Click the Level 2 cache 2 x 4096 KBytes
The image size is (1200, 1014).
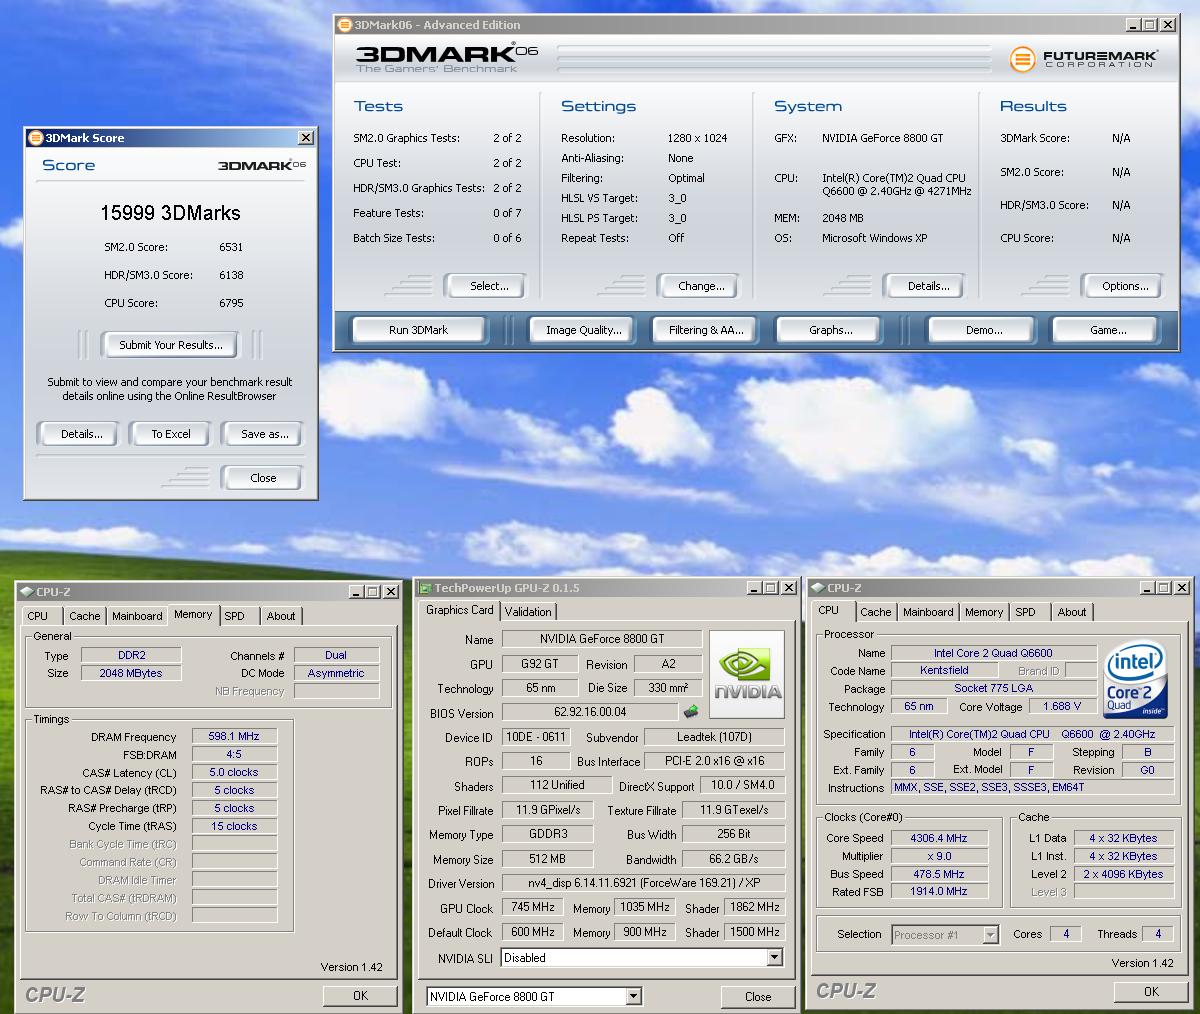pyautogui.click(x=1125, y=873)
